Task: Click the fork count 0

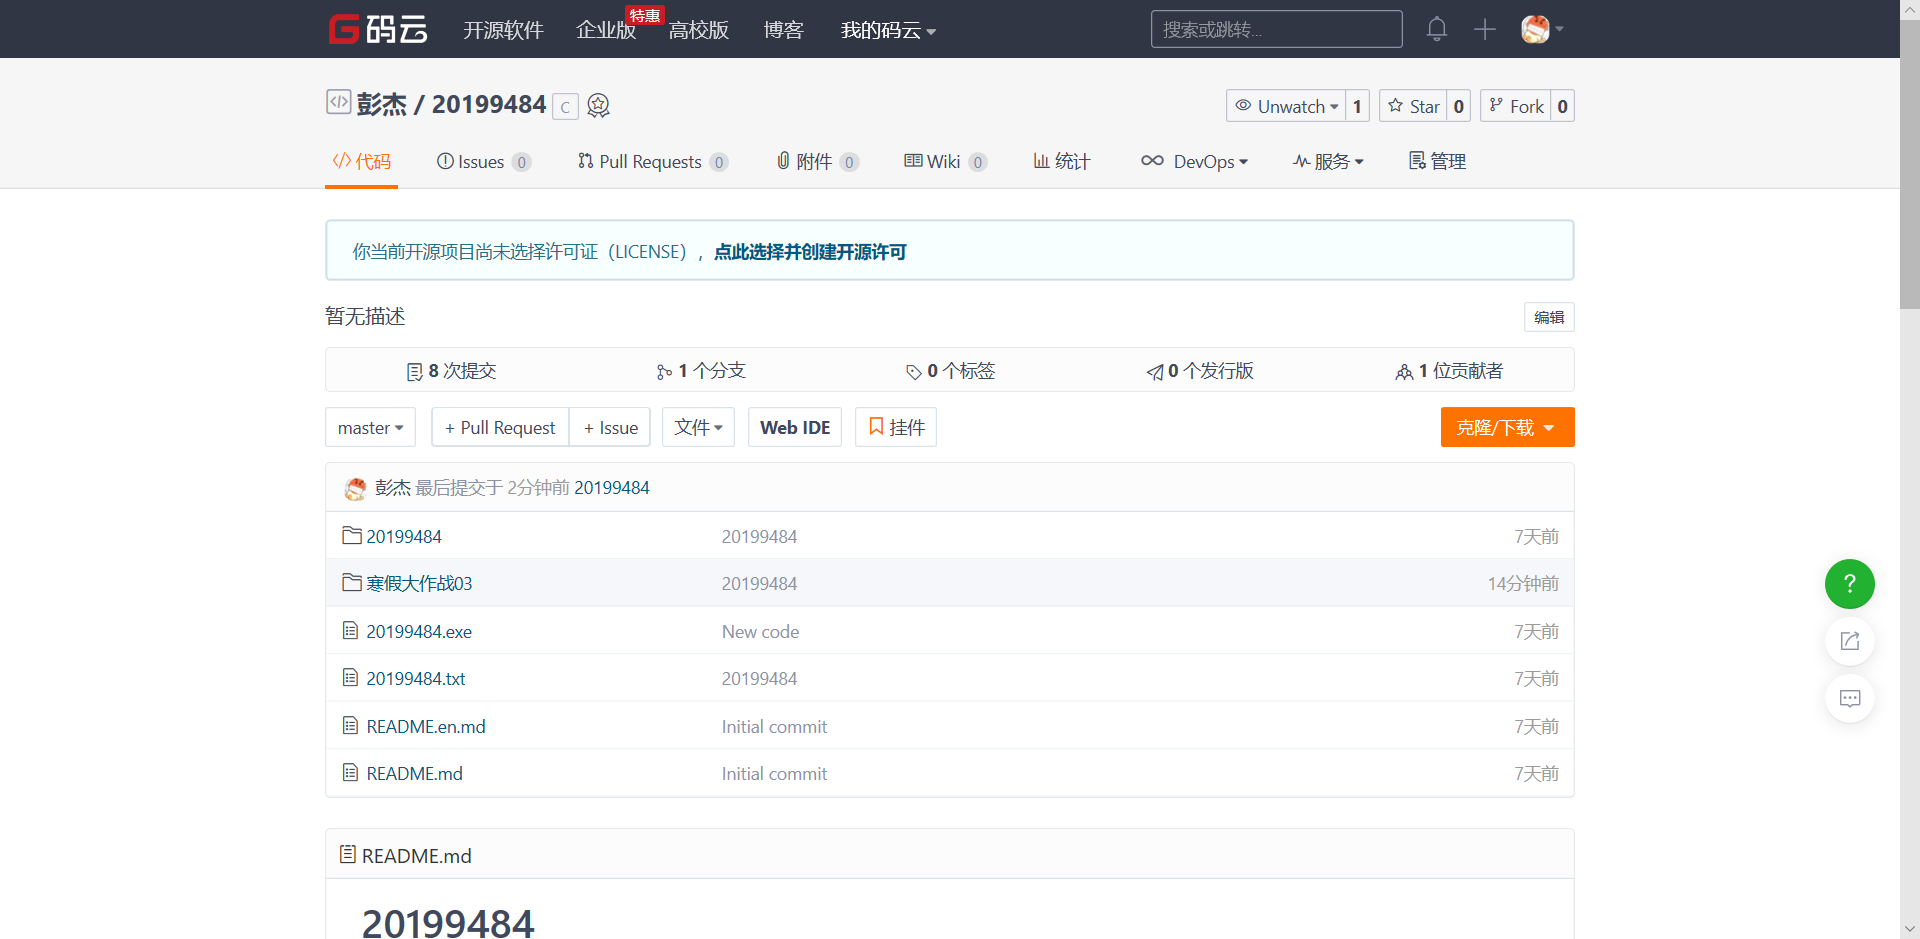Action: coord(1562,106)
